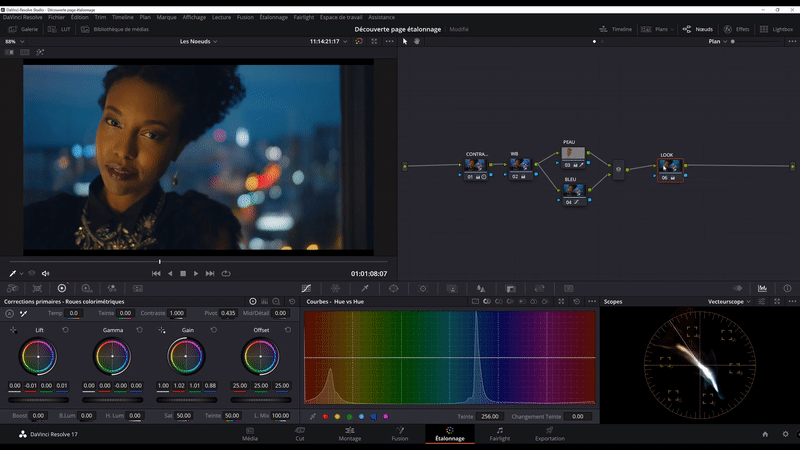Select the Courbes palette icon
800x450 pixels.
tap(306, 288)
